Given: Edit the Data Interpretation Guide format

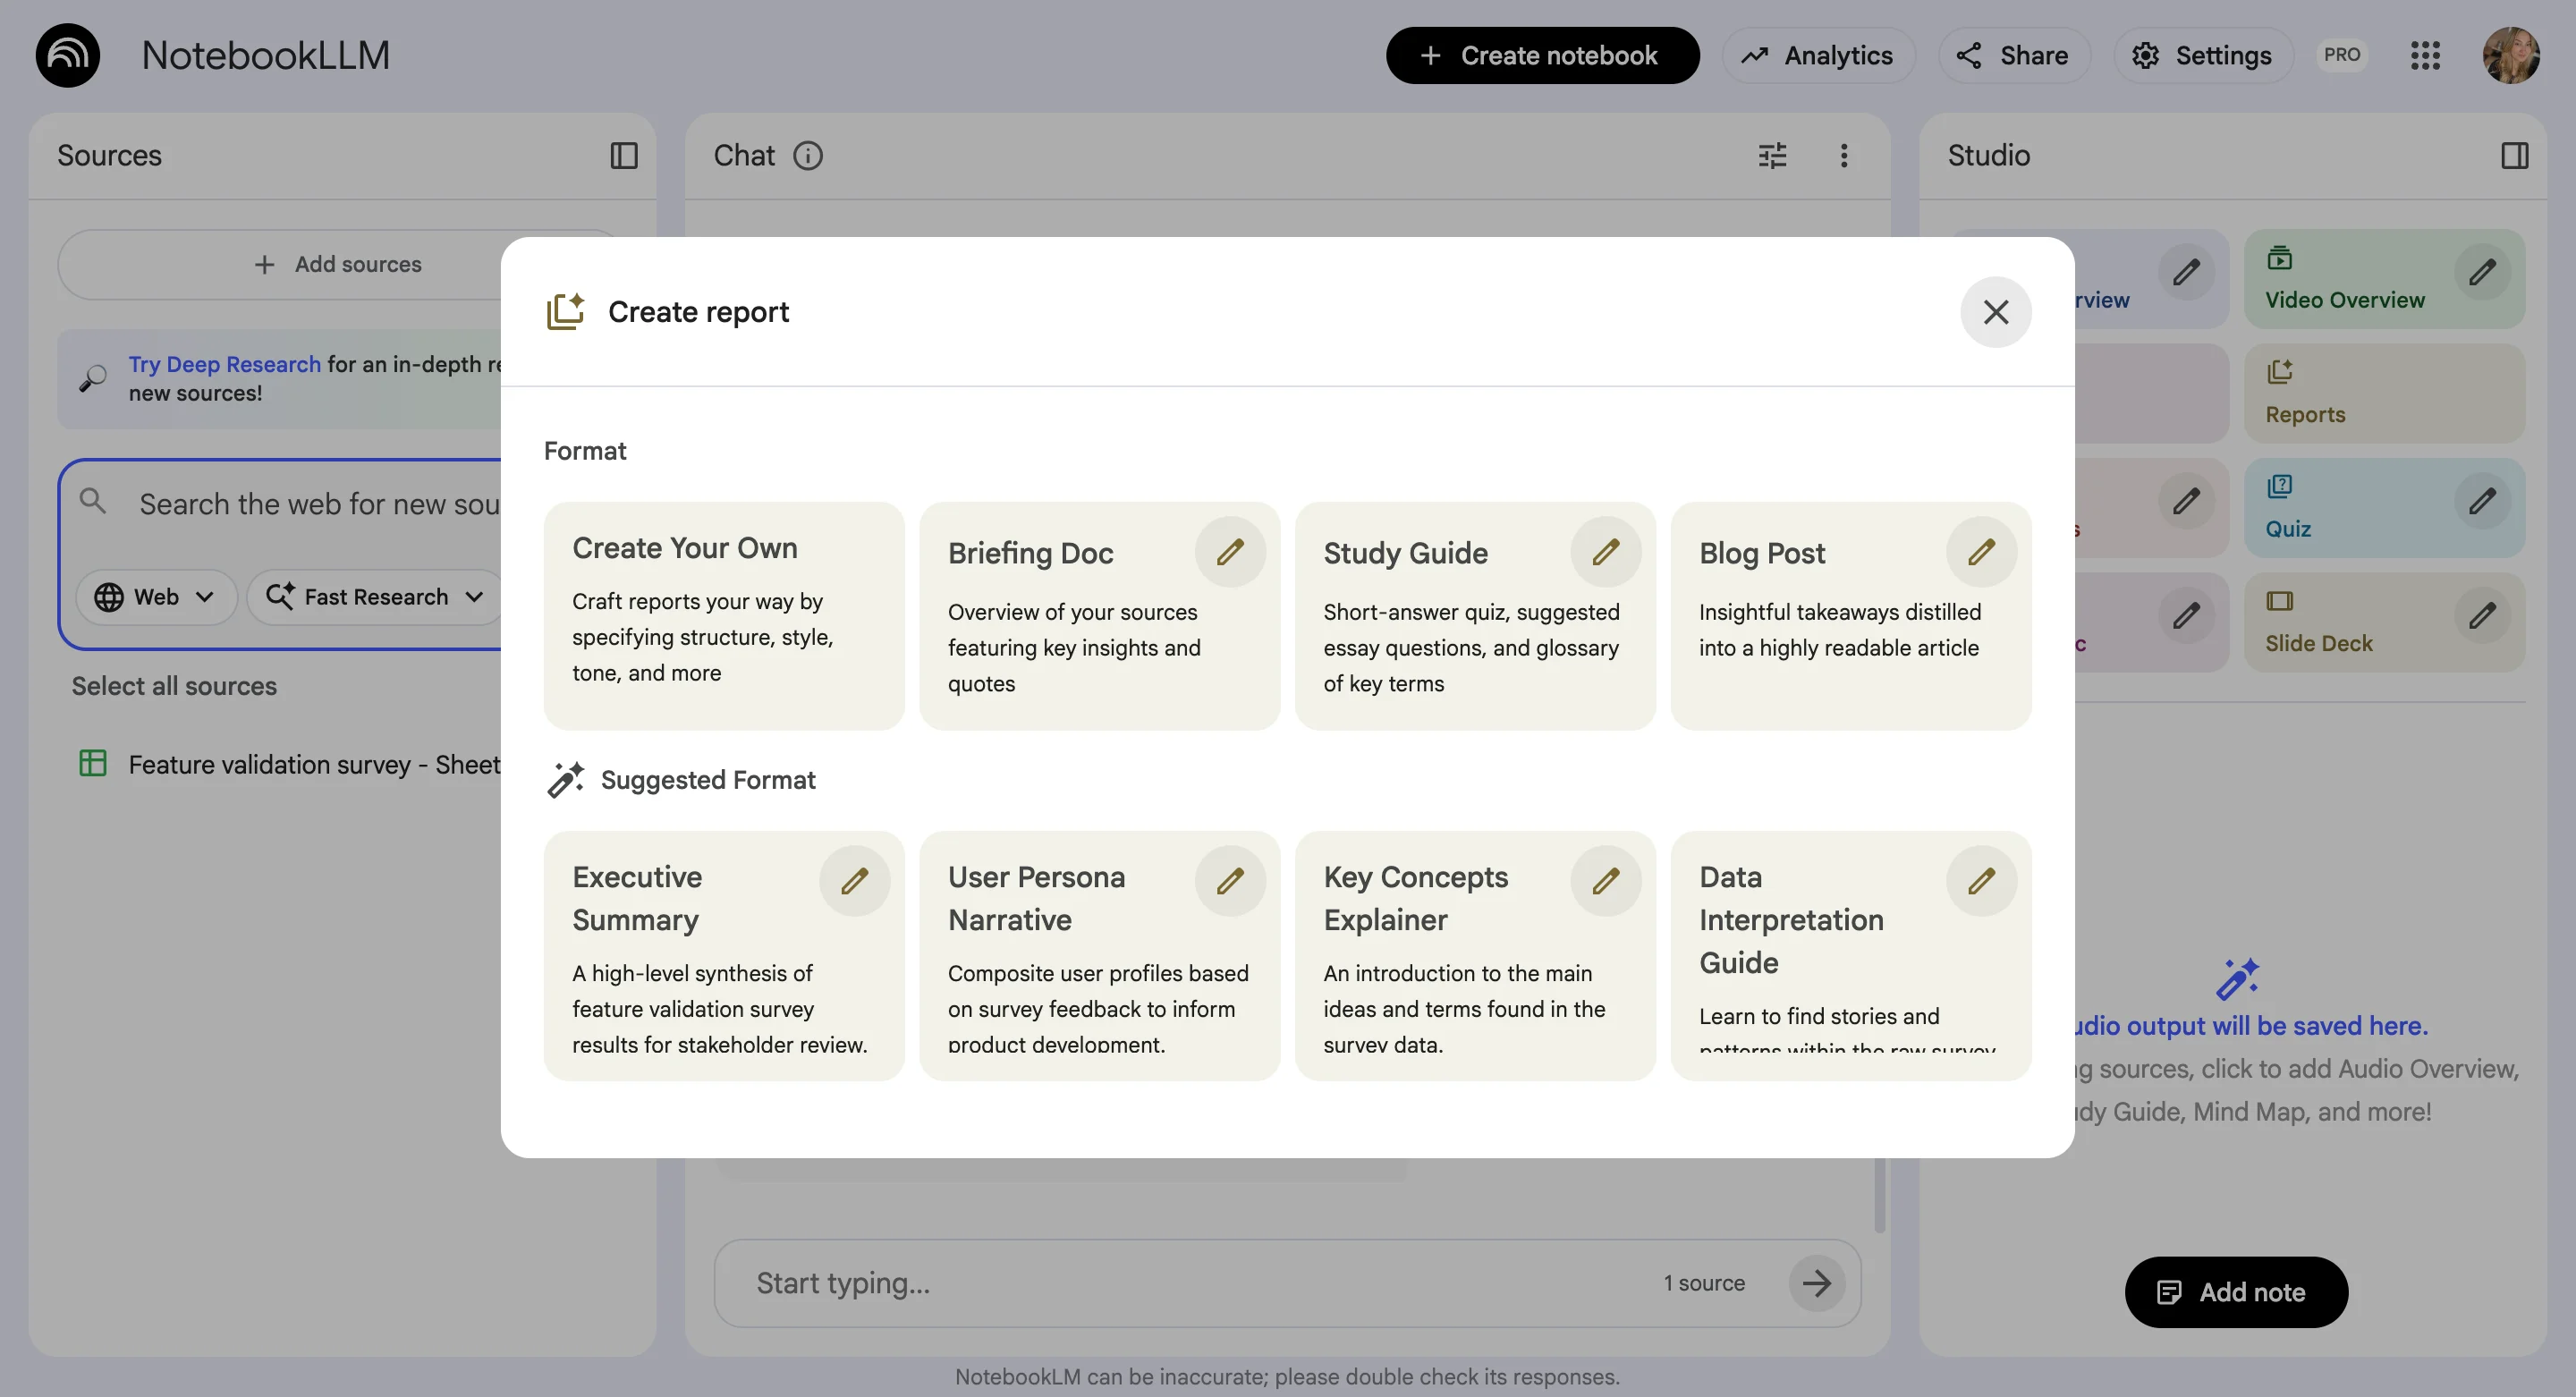Looking at the screenshot, I should point(1982,880).
